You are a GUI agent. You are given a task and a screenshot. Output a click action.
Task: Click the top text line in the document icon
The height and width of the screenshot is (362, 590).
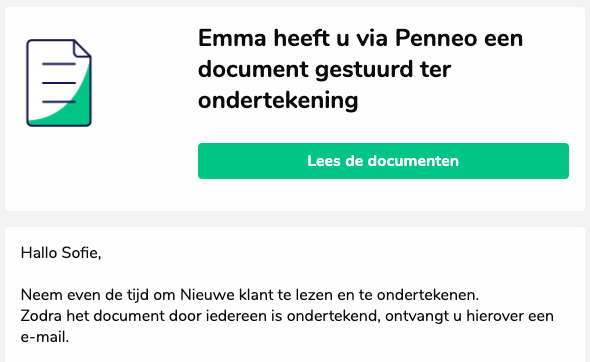pos(59,64)
